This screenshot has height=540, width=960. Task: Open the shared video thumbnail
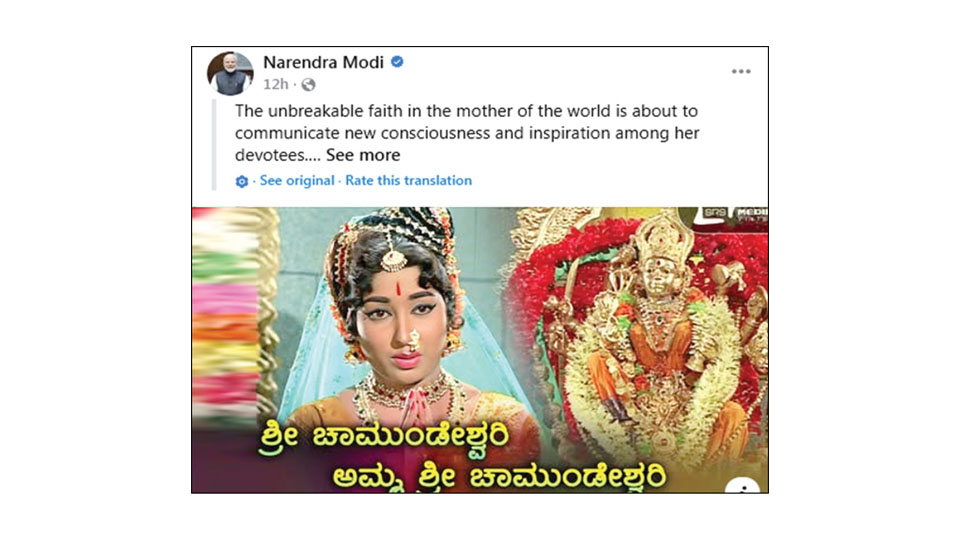480,350
